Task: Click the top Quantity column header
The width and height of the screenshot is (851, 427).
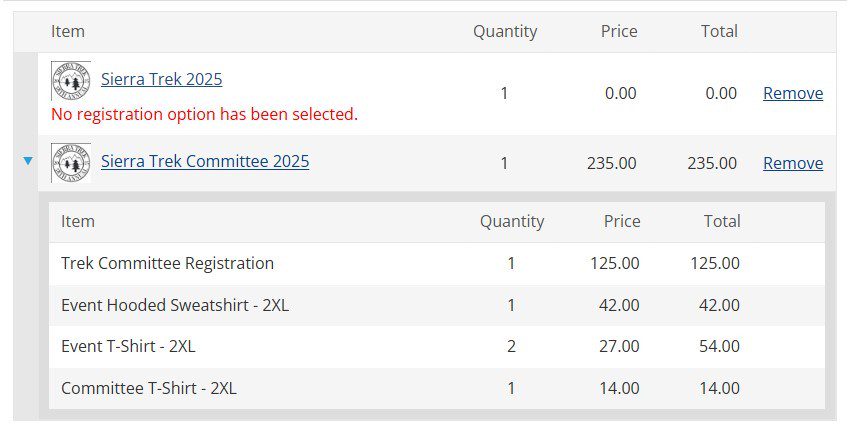Action: coord(505,31)
